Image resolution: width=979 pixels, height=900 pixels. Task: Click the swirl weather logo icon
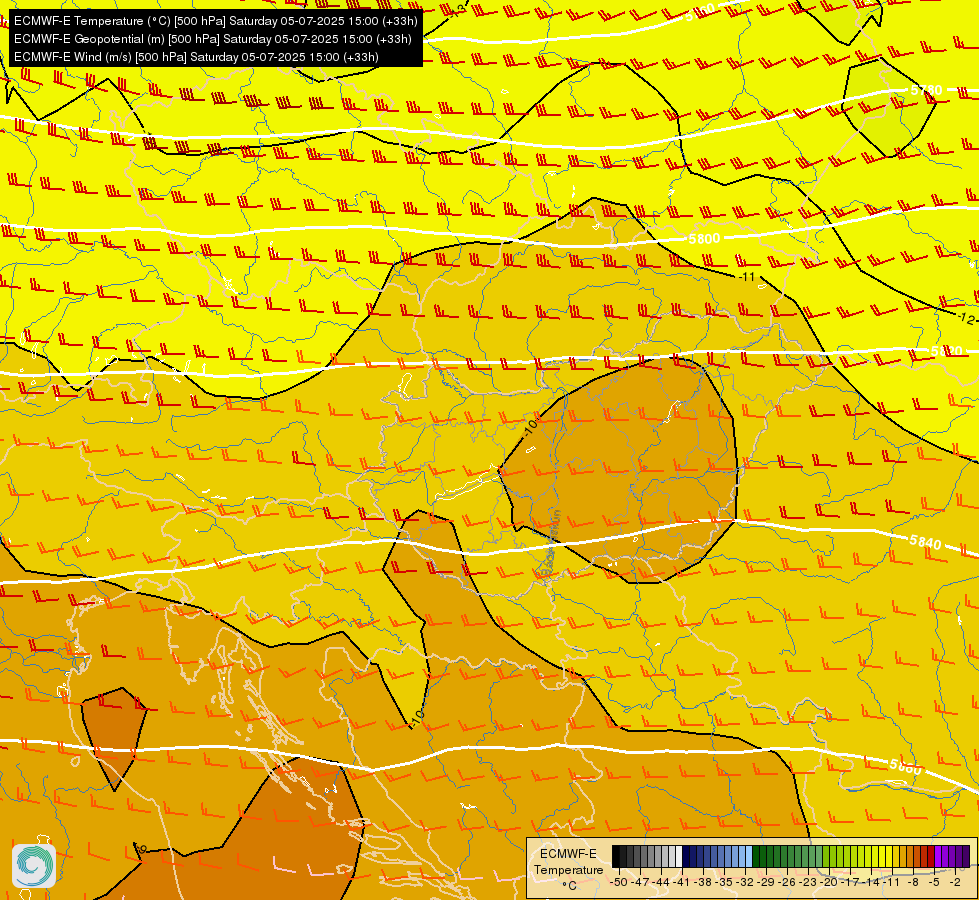[x=34, y=866]
